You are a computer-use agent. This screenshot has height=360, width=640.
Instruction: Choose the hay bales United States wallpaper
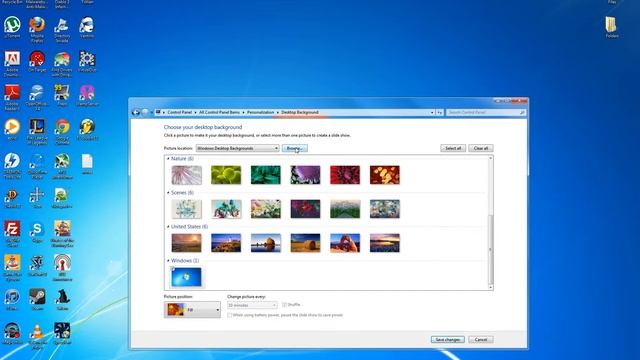click(x=305, y=243)
